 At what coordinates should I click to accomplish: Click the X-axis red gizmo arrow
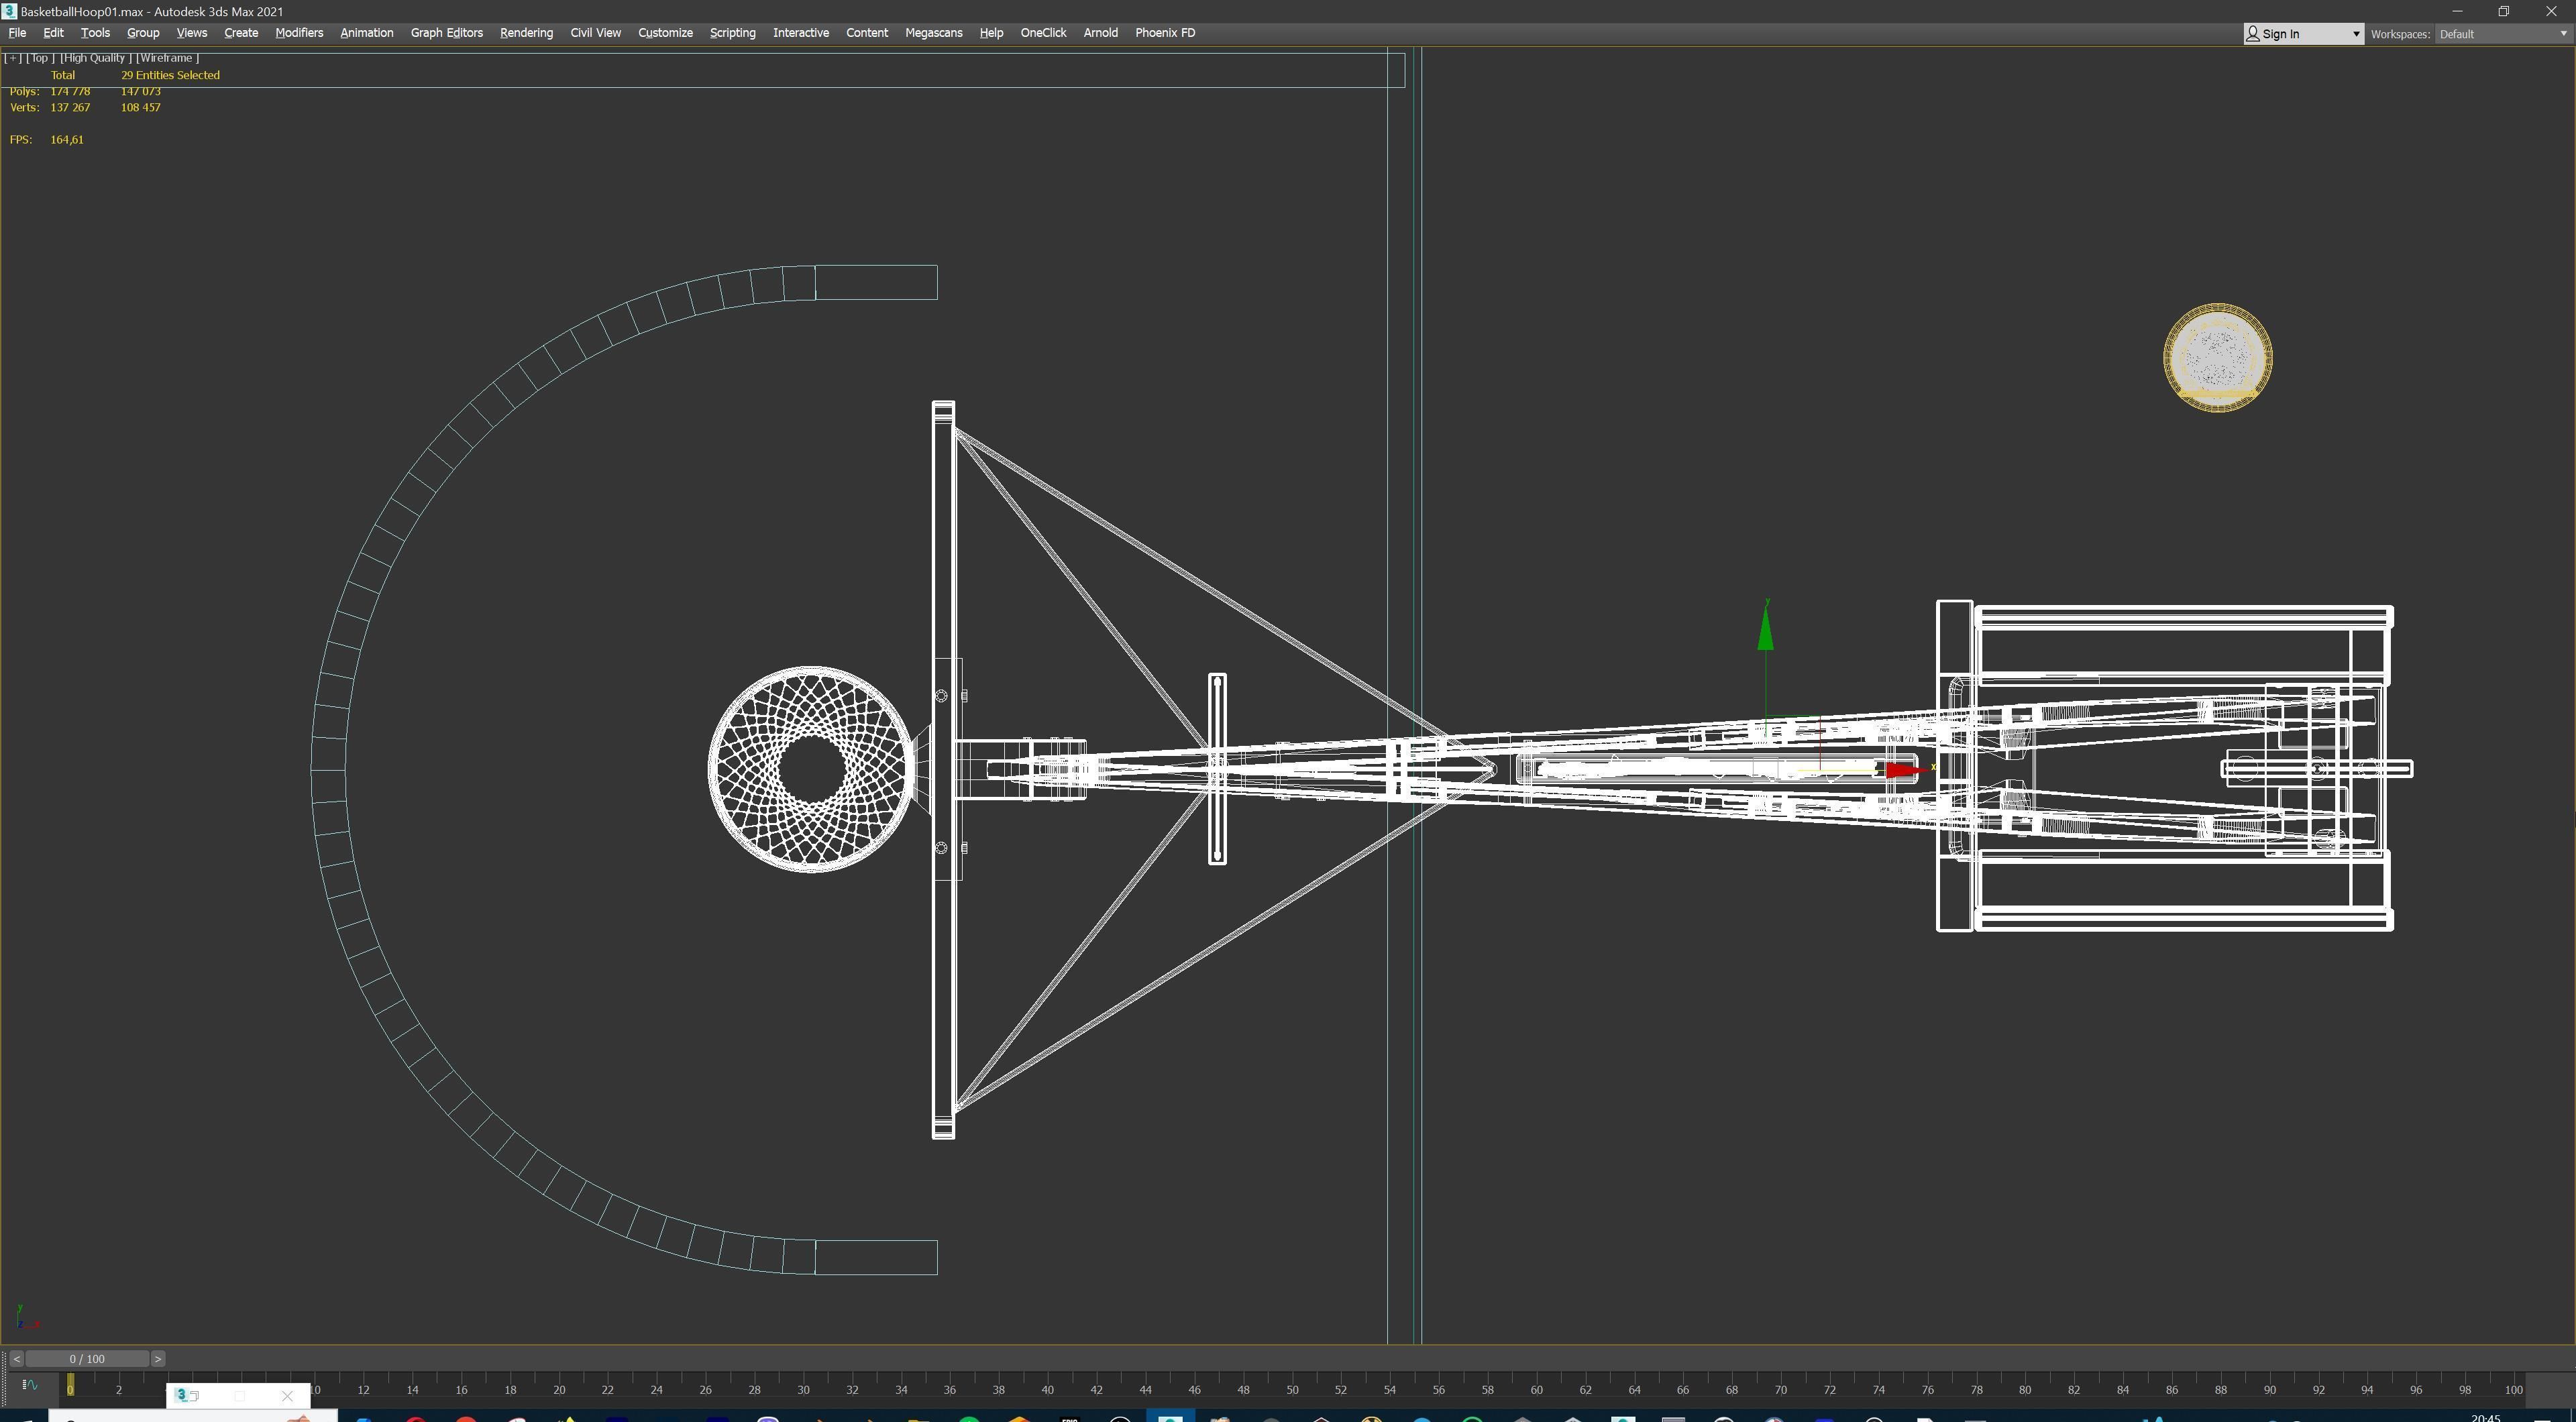(x=1902, y=769)
